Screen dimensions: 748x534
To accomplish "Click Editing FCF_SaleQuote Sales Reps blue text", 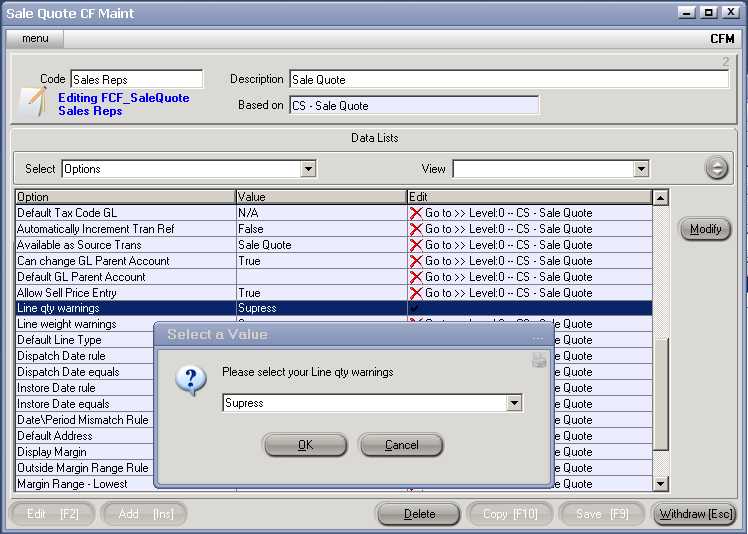I will click(124, 104).
